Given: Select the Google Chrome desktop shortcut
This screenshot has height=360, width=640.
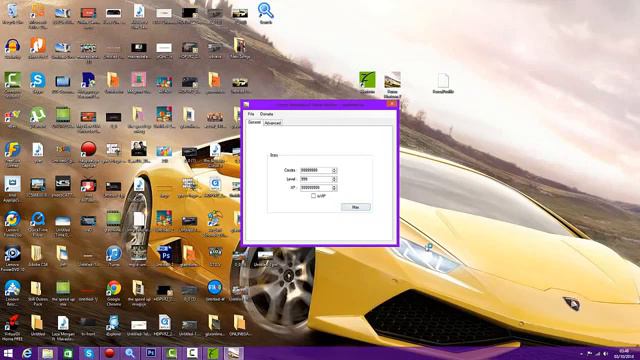Looking at the screenshot, I should pos(113,293).
